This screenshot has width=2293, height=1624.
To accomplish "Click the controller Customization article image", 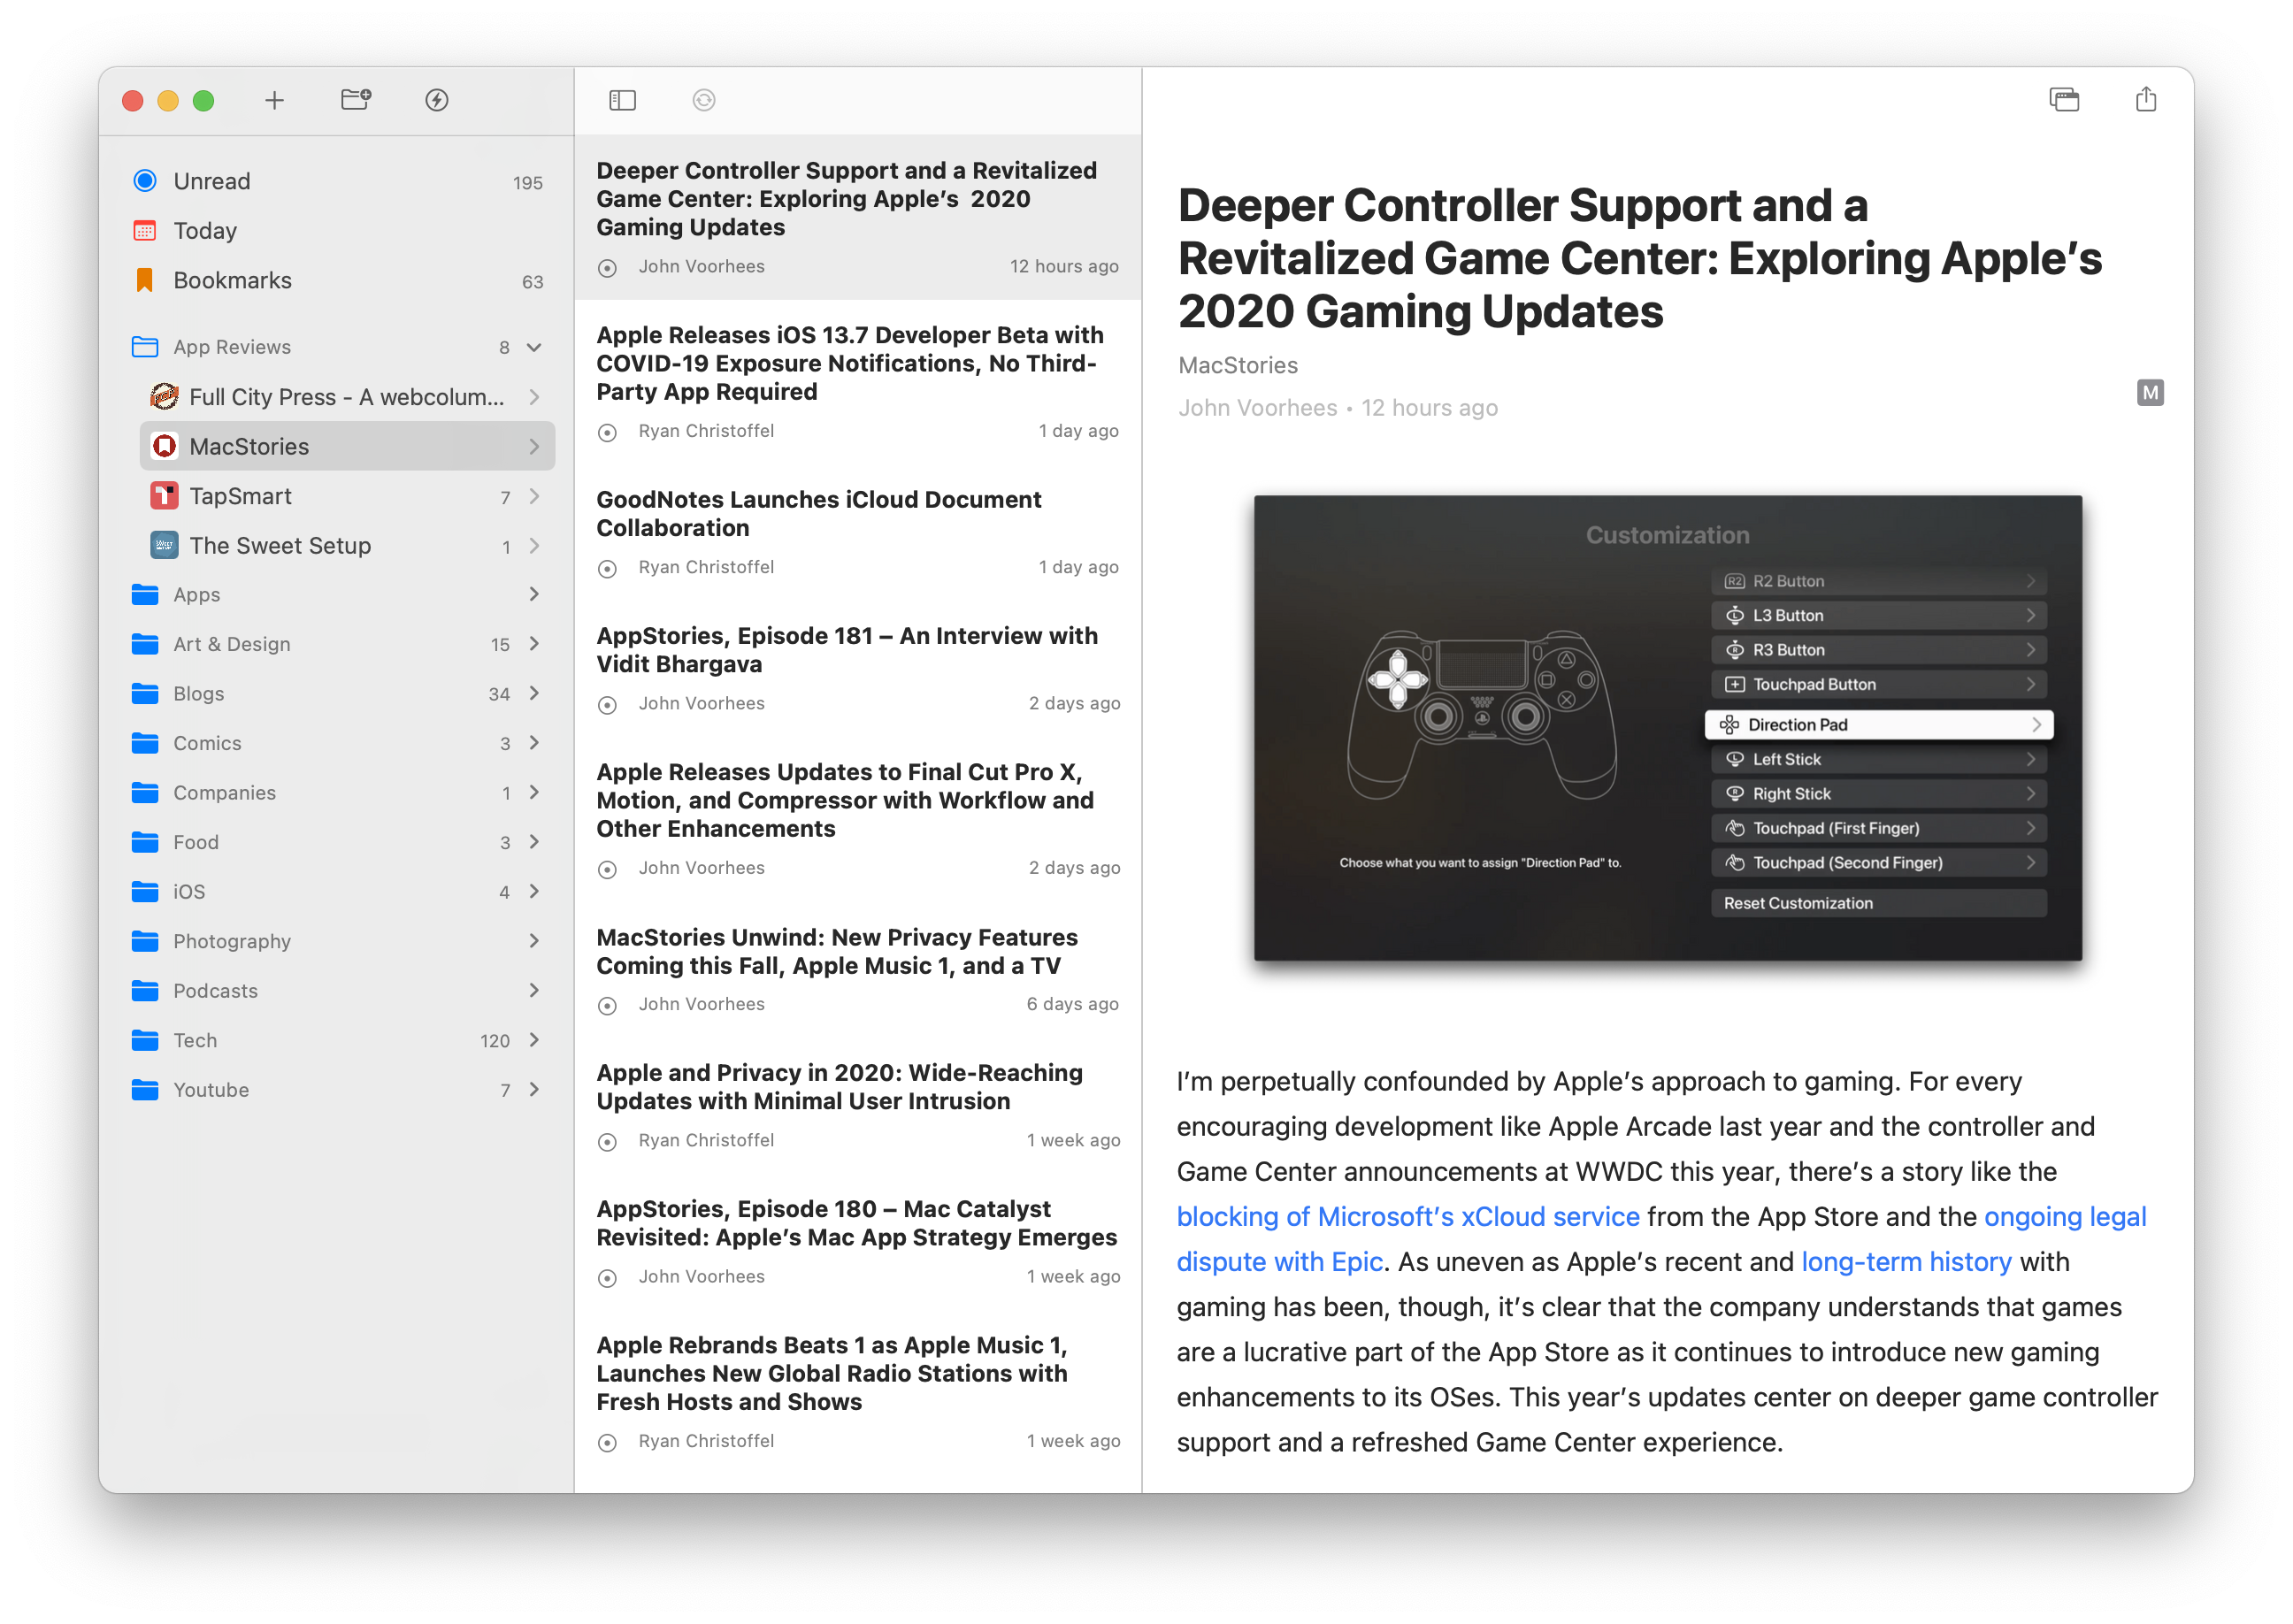I will [x=1667, y=728].
